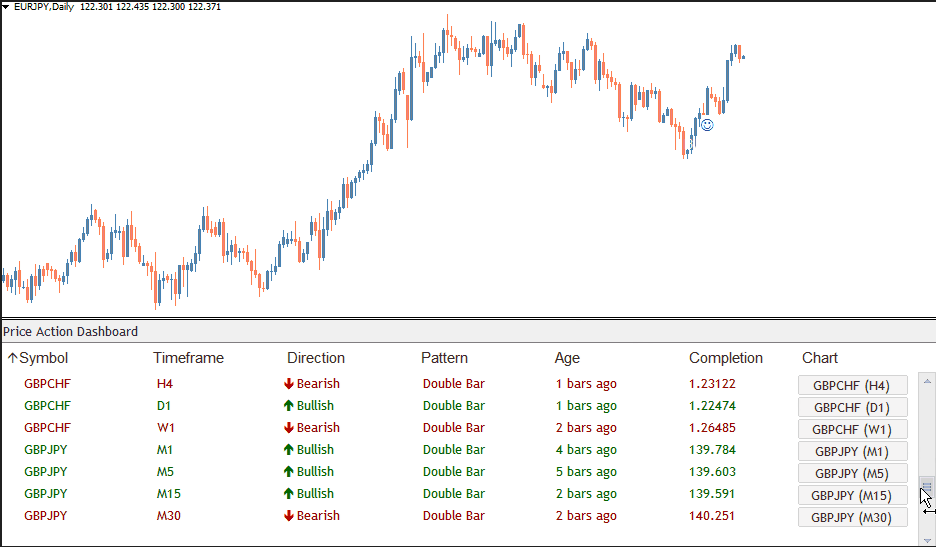Click the '5 bars ago' age cell

click(x=586, y=472)
